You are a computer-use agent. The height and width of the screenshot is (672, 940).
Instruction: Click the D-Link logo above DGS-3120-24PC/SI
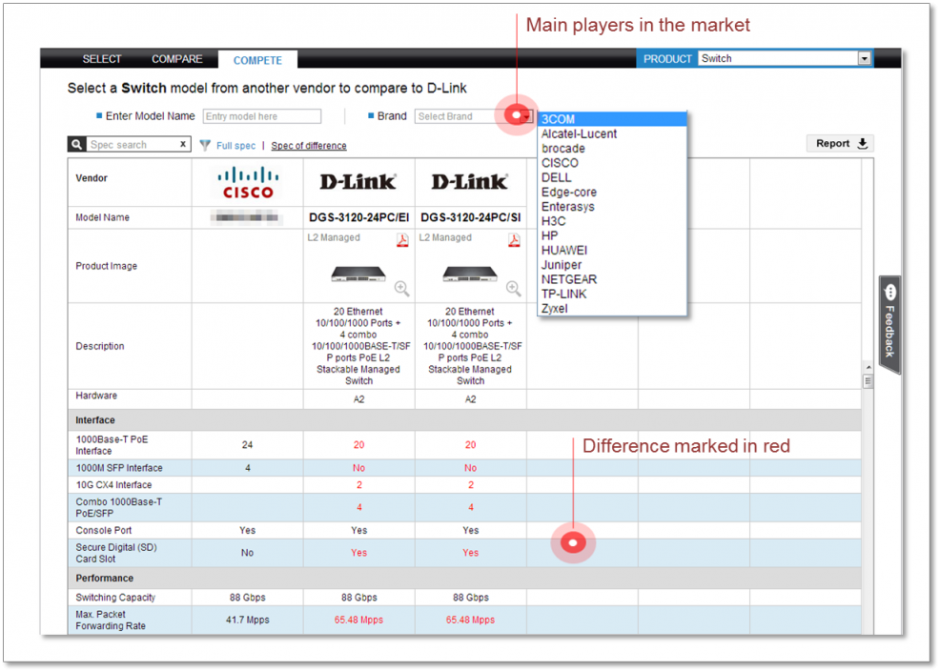470,182
